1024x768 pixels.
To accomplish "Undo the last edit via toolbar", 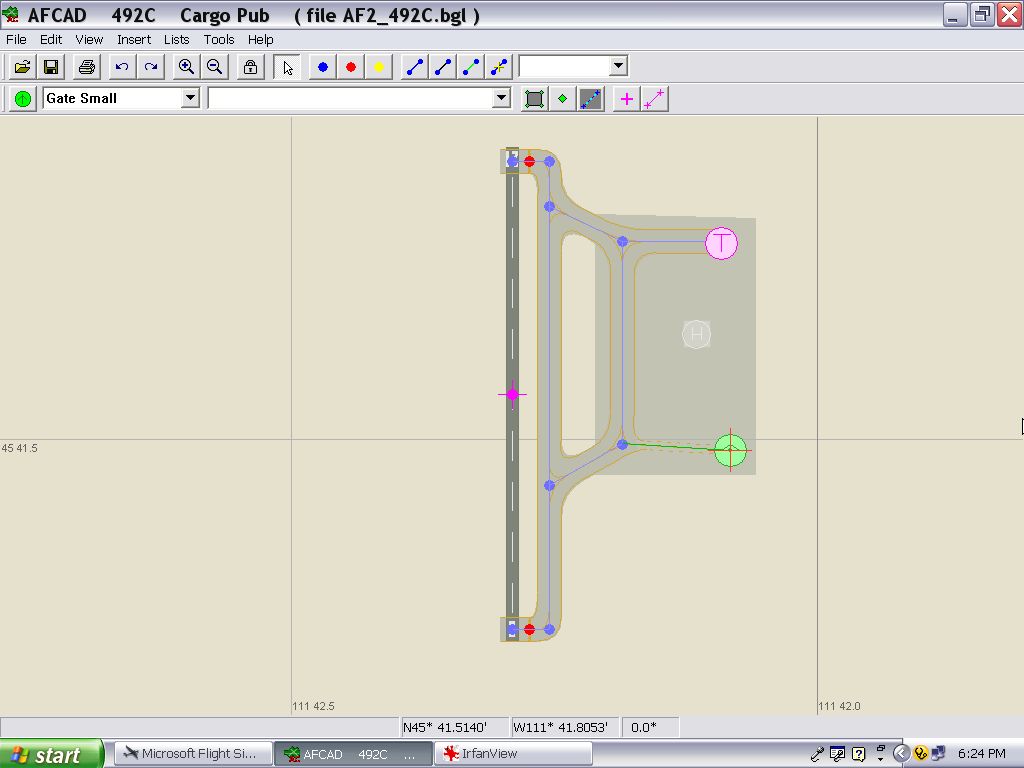I will [122, 67].
